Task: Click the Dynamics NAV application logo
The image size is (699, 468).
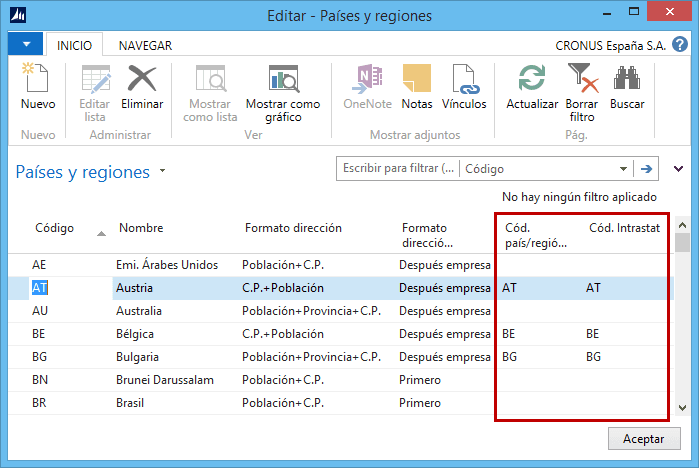Action: tap(18, 15)
